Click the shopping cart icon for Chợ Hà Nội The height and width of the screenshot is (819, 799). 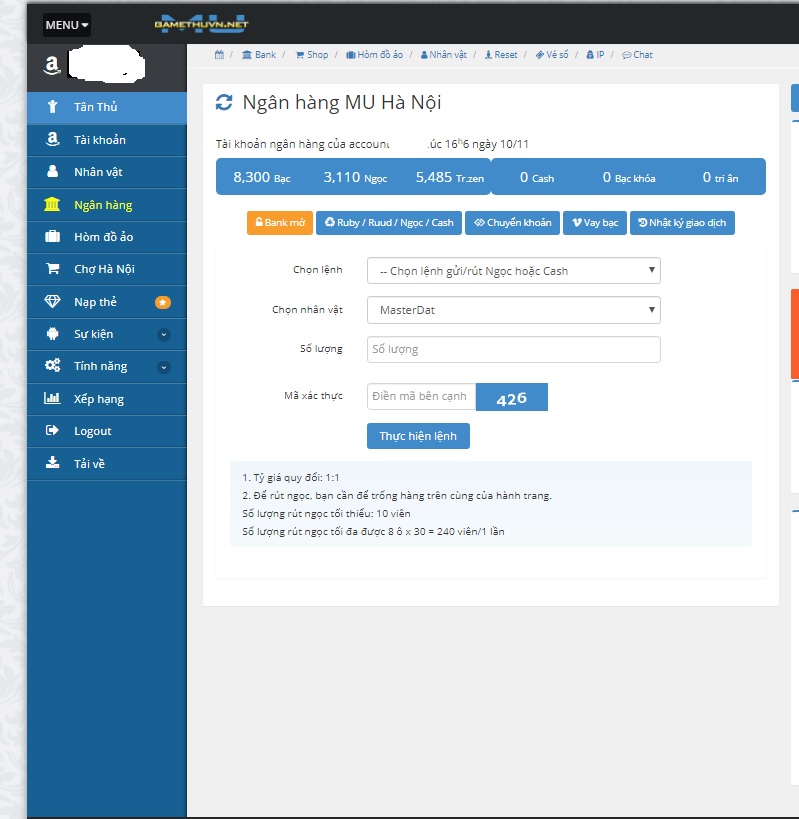tap(52, 269)
